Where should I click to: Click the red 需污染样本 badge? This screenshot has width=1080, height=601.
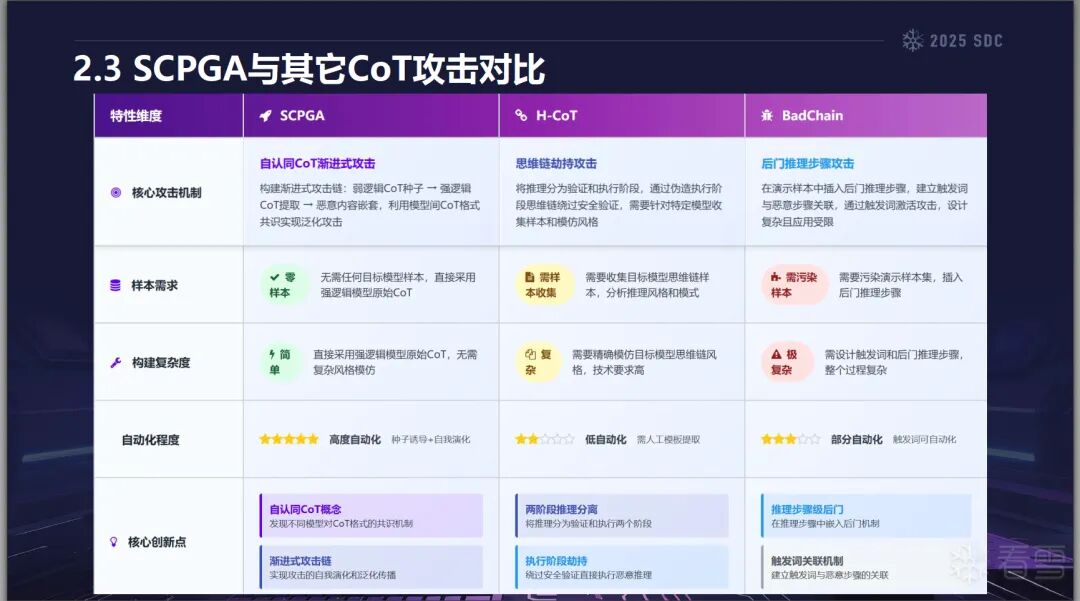tap(793, 285)
